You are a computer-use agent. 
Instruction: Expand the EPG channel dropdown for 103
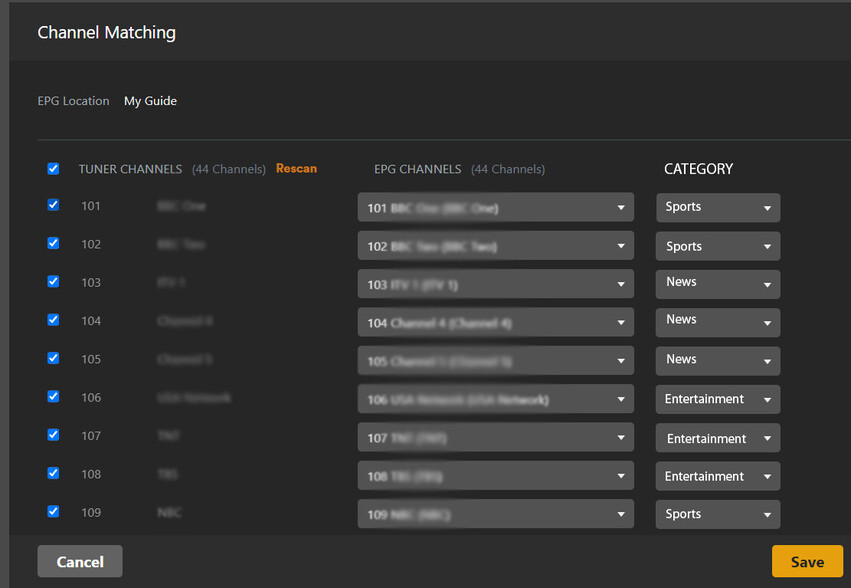coord(495,285)
